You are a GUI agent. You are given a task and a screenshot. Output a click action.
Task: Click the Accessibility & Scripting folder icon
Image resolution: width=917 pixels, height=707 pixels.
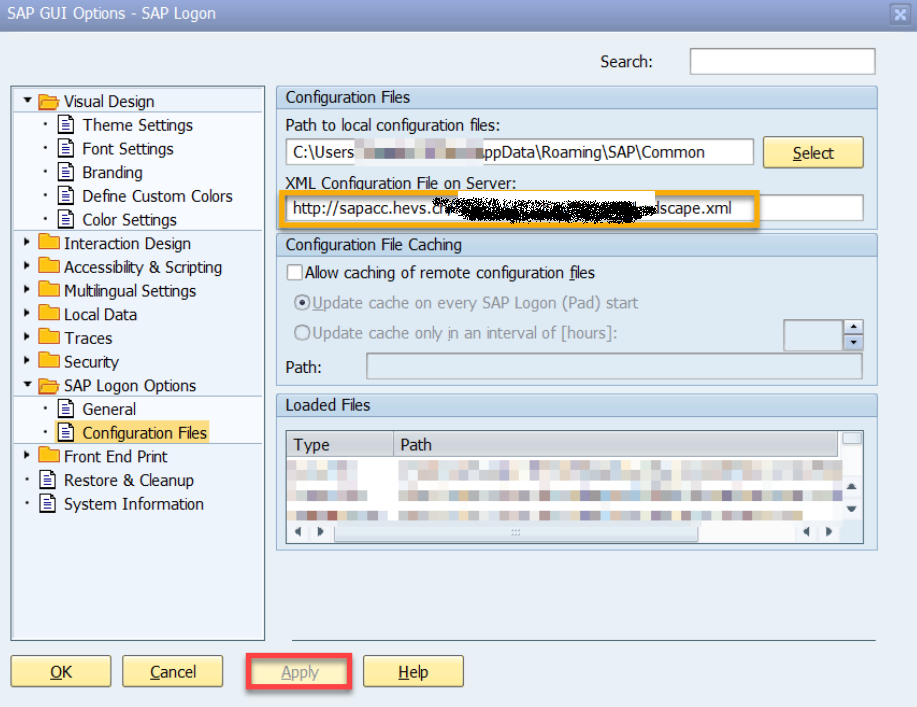pos(49,266)
